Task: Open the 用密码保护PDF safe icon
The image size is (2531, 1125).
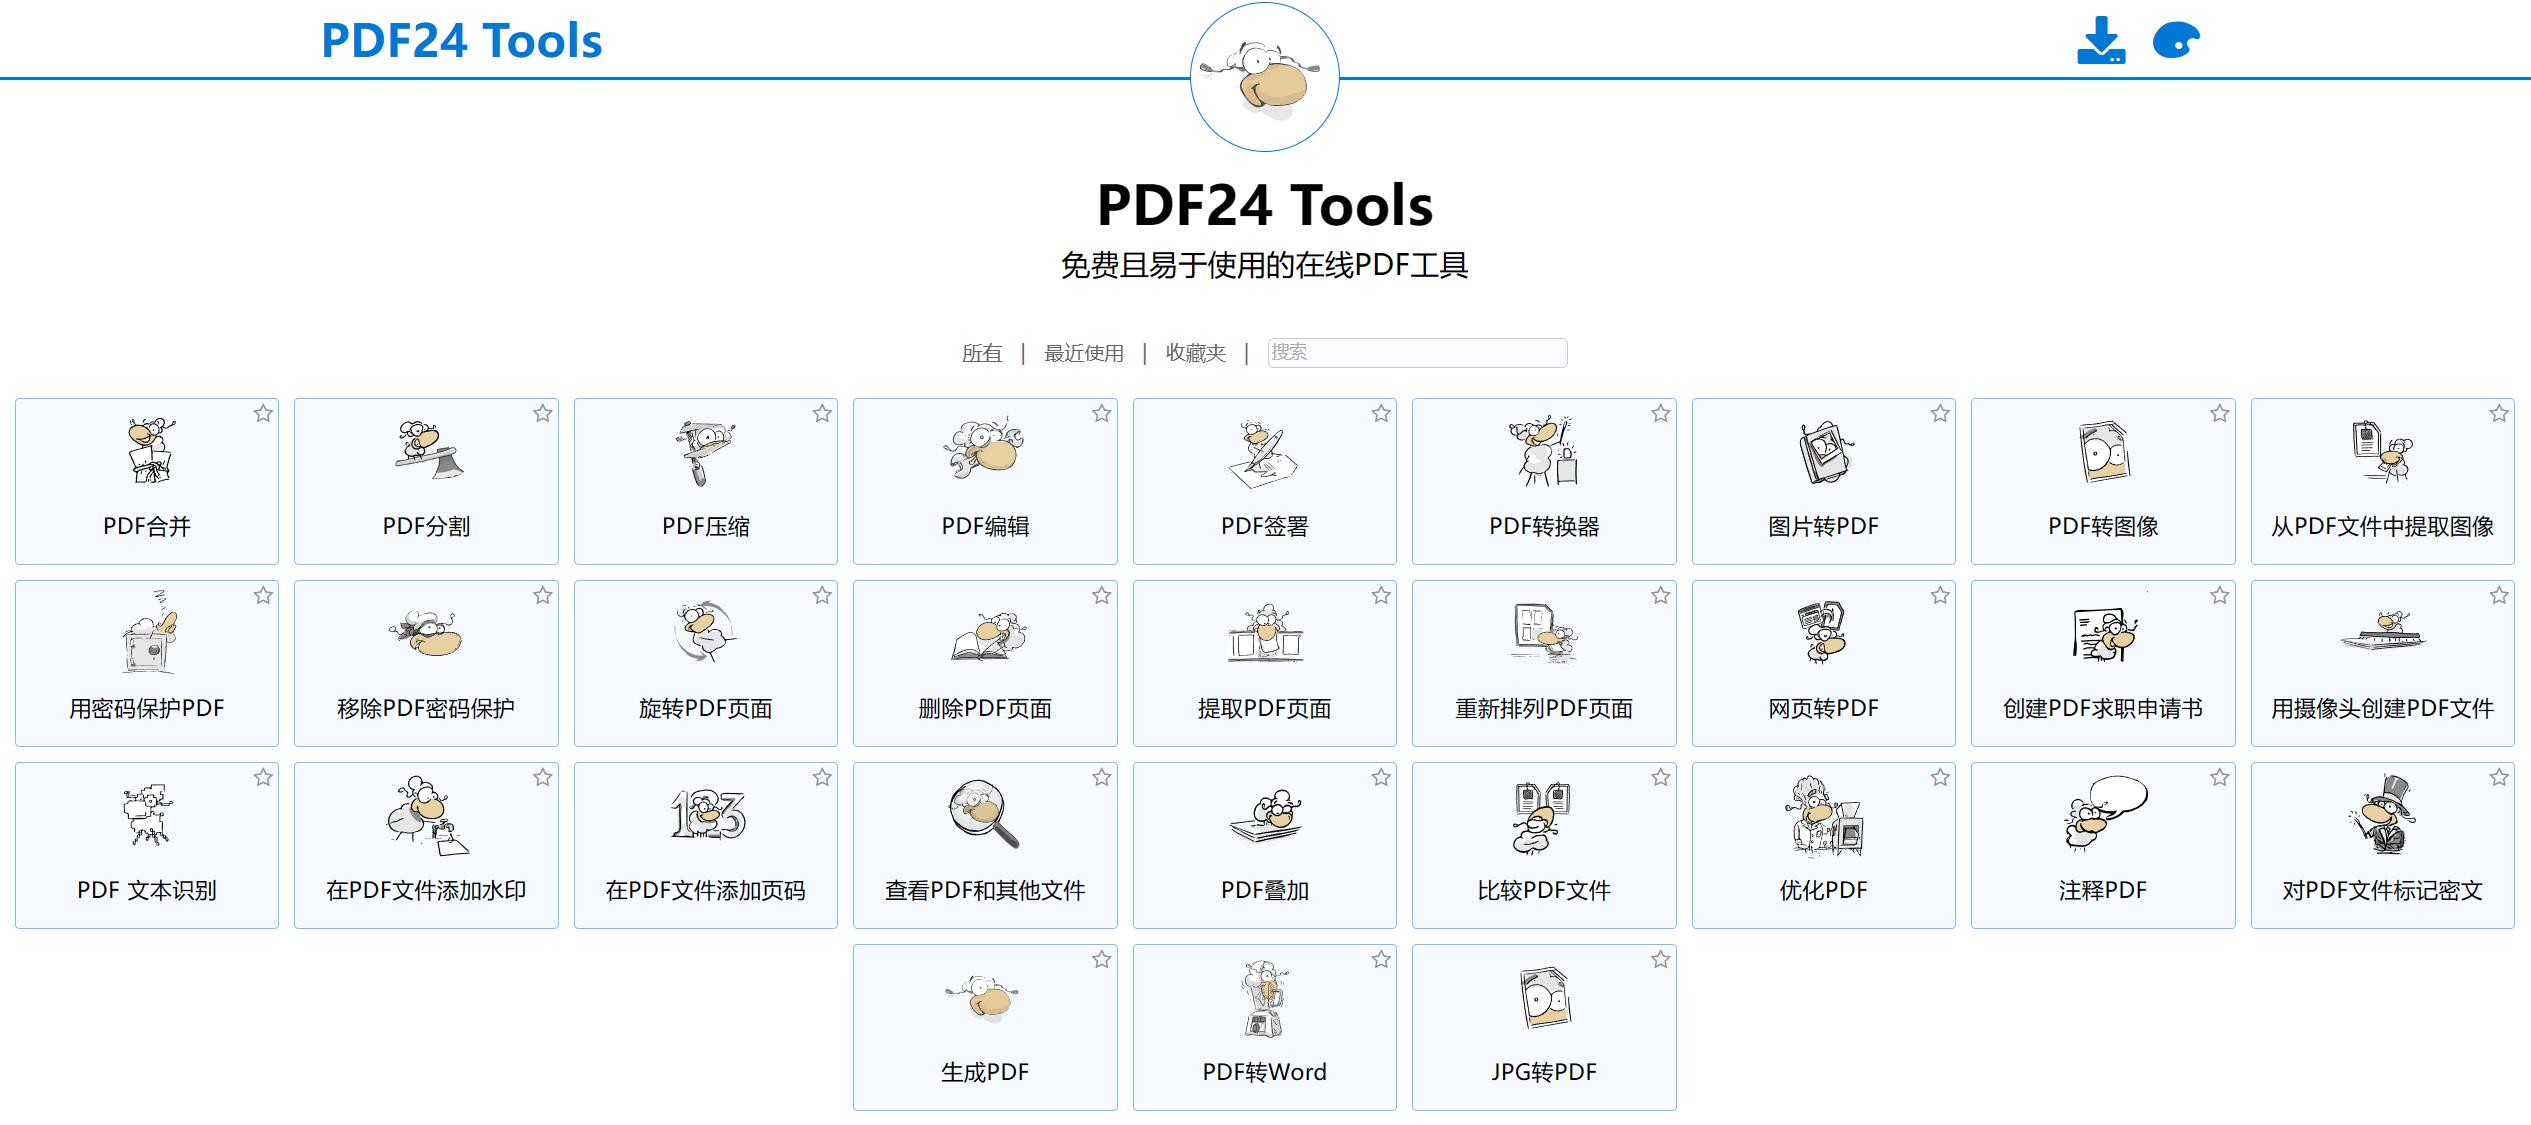Action: click(149, 633)
